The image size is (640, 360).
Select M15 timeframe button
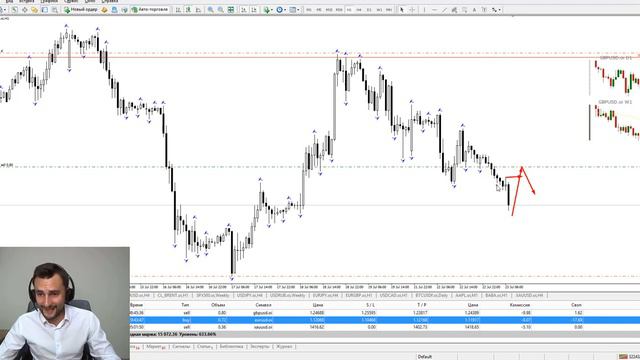pos(329,10)
